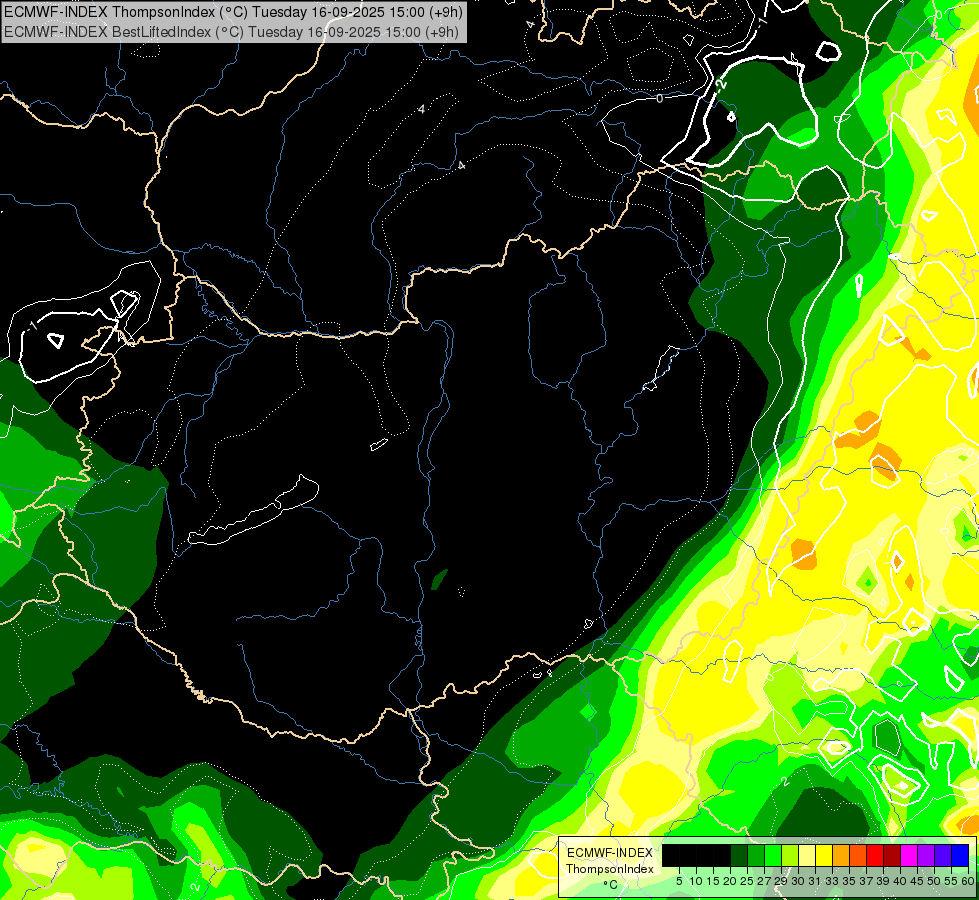This screenshot has width=979, height=900.
Task: Select the orange-red 35–37 legend swatch
Action: tap(858, 855)
